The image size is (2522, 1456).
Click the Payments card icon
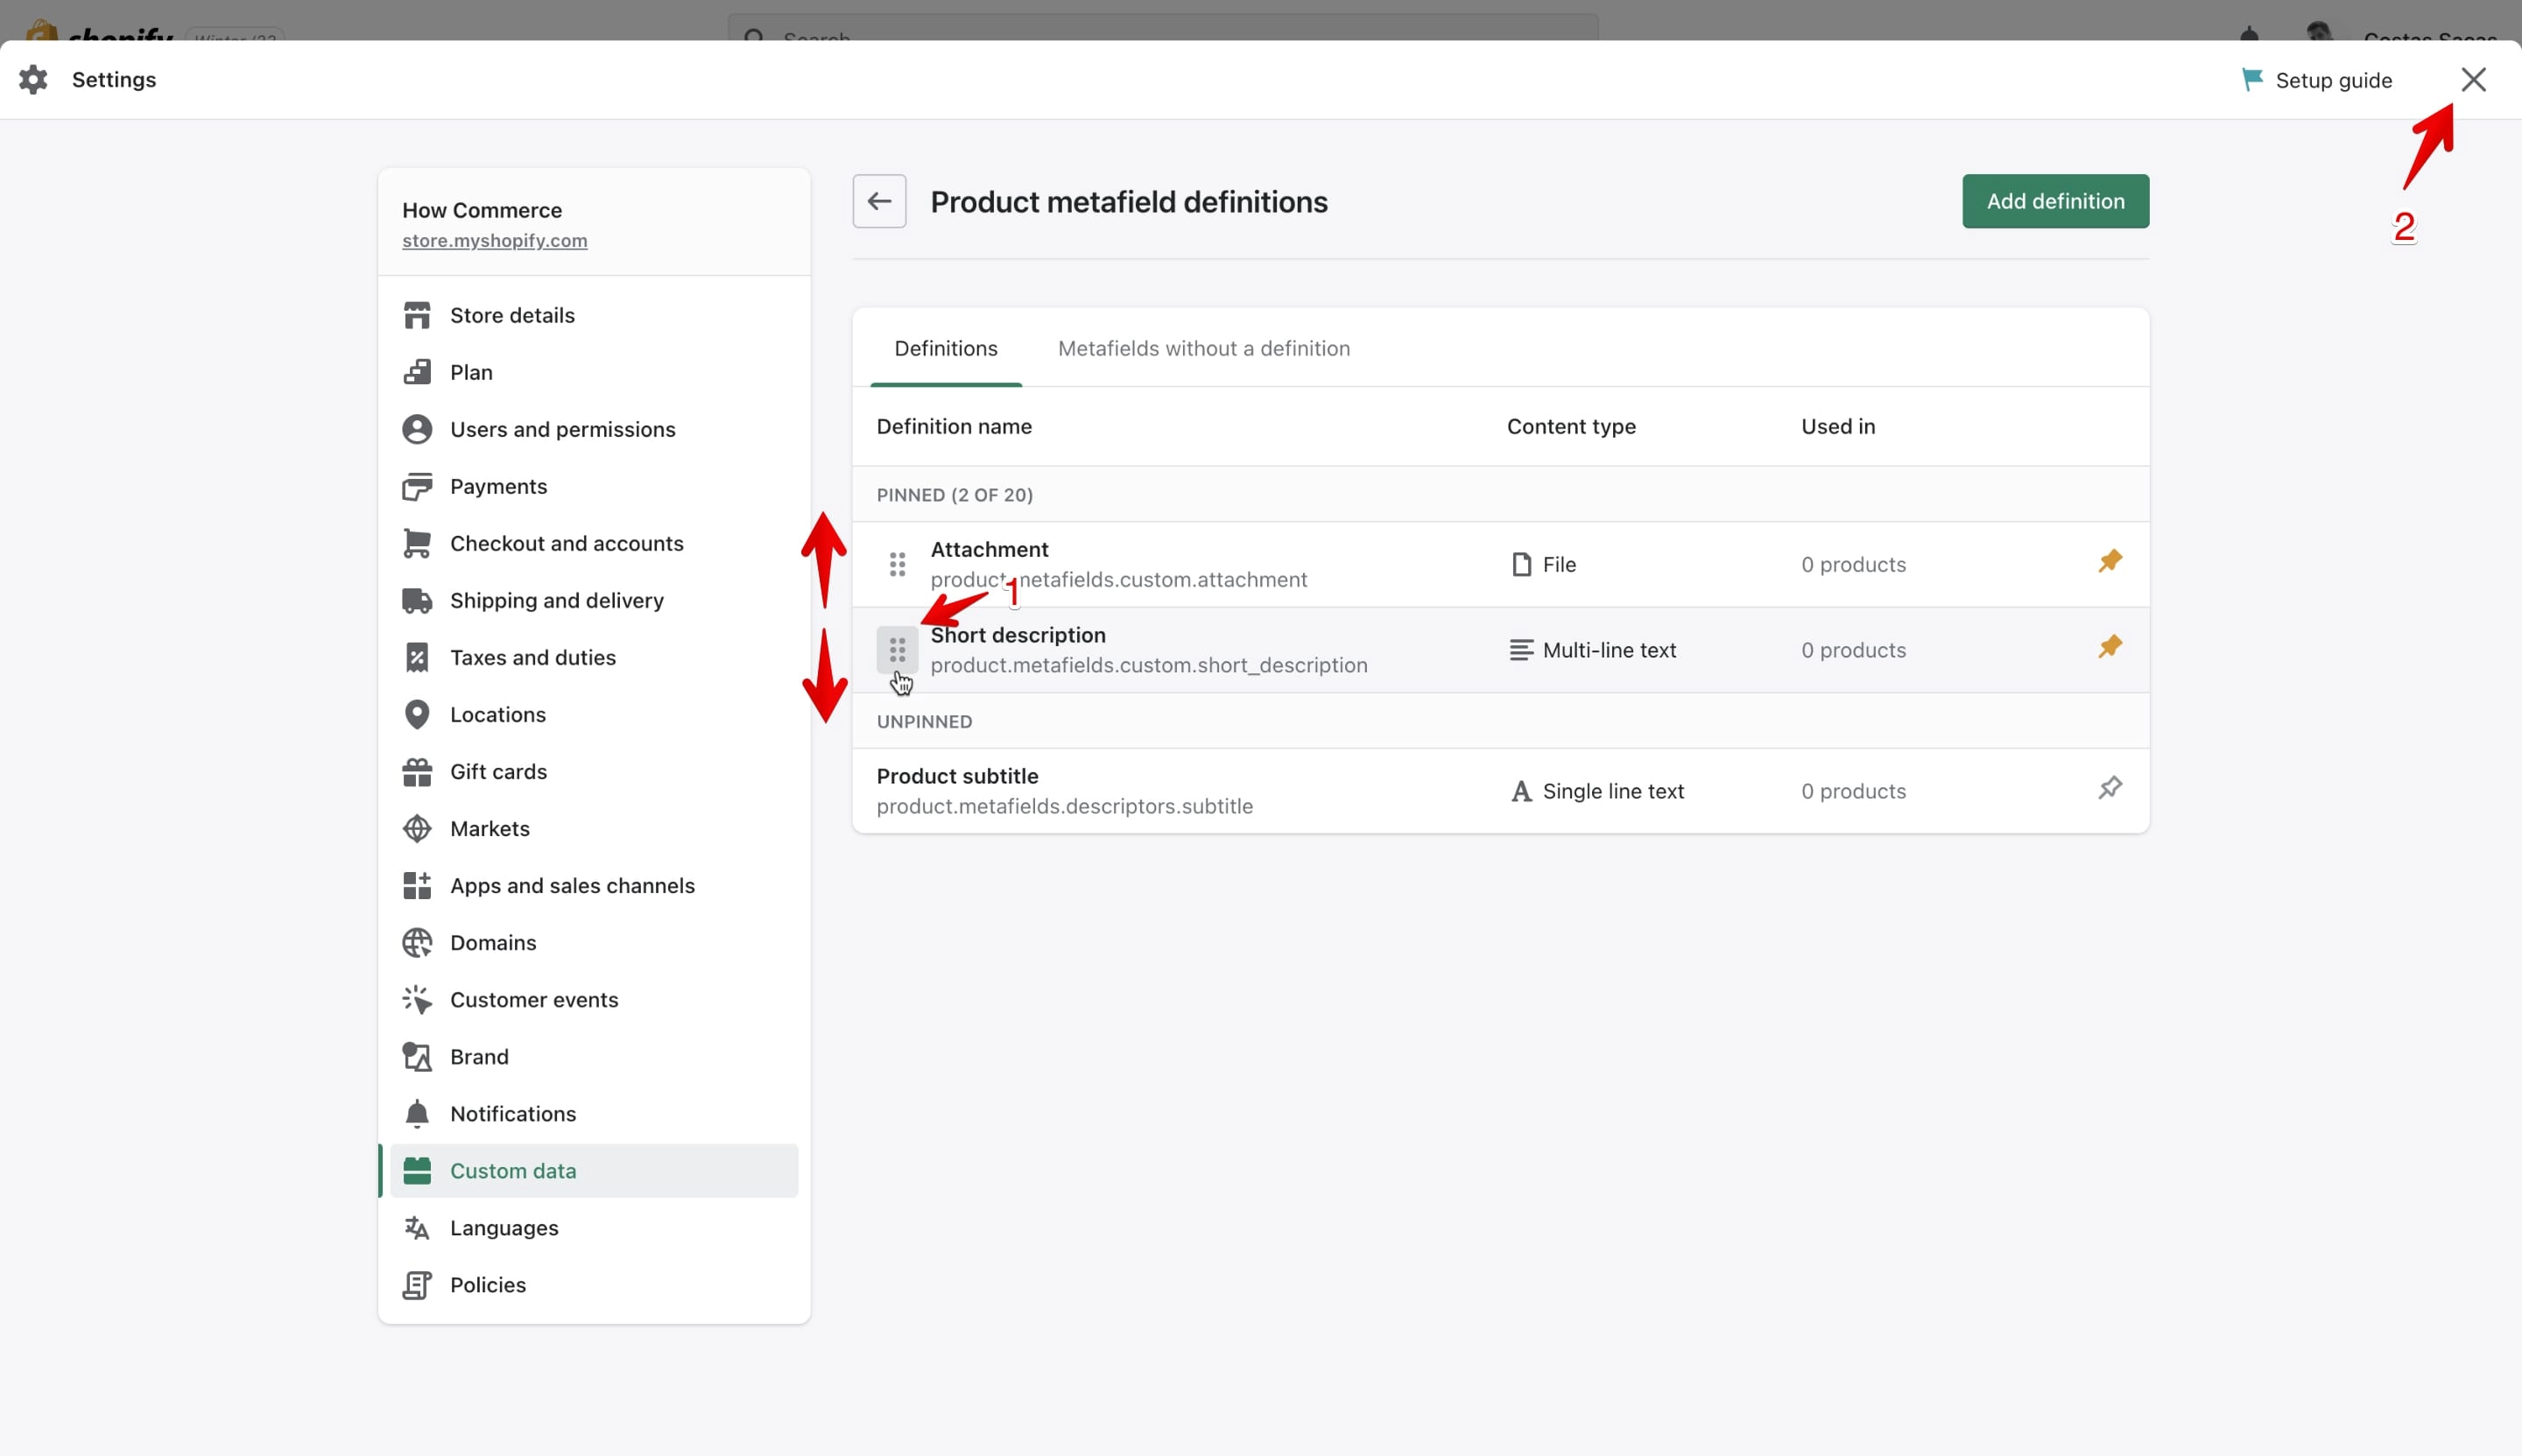tap(417, 486)
